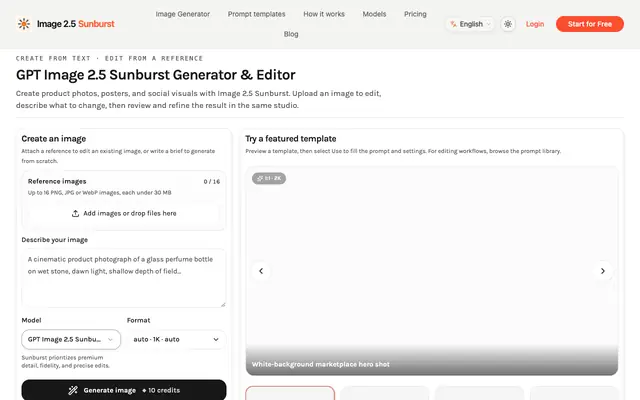Click Add images or drop files here

click(124, 213)
